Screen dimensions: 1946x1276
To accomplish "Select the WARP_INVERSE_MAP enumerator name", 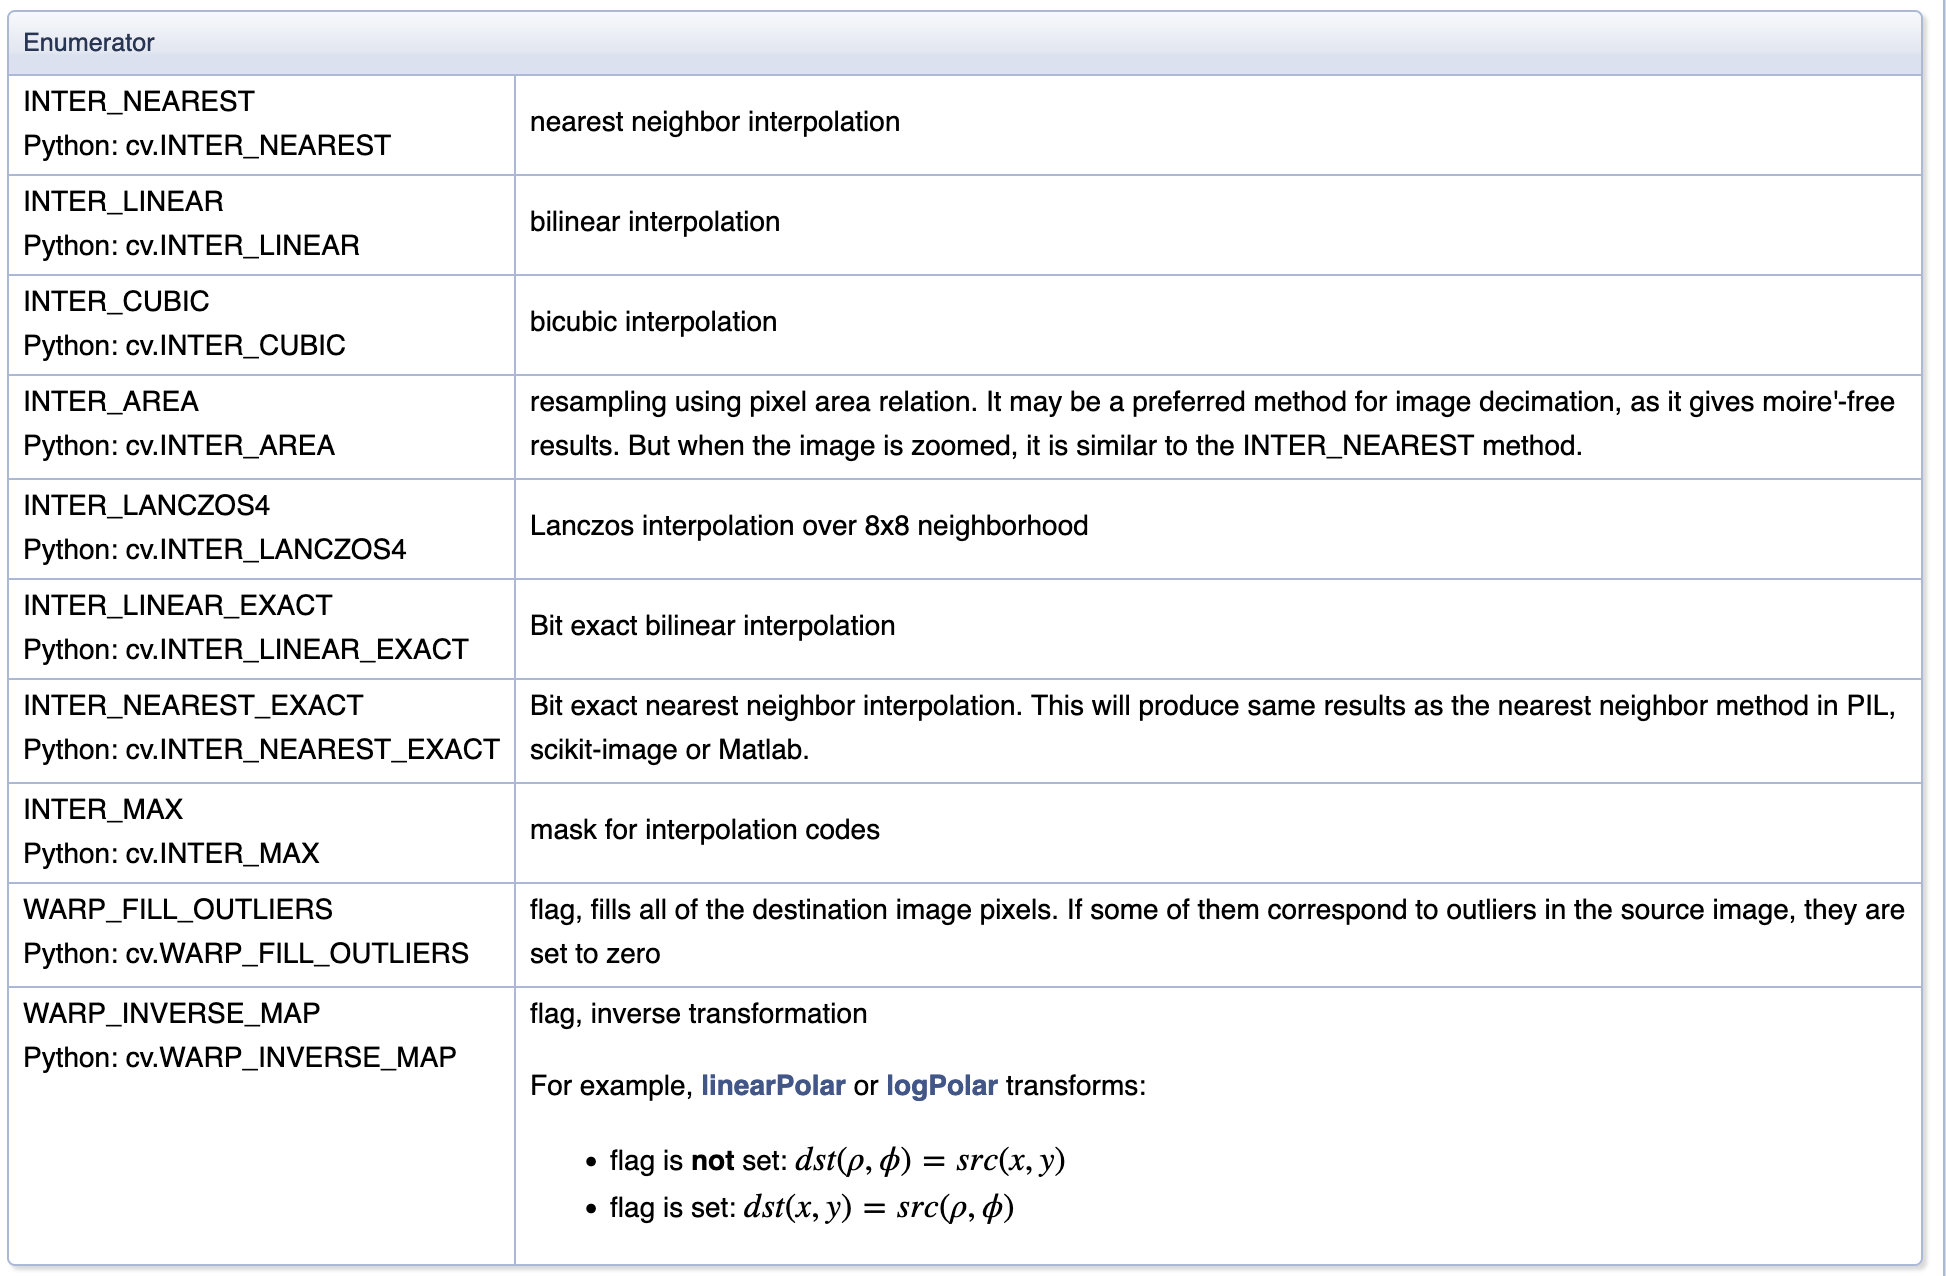I will [172, 1013].
